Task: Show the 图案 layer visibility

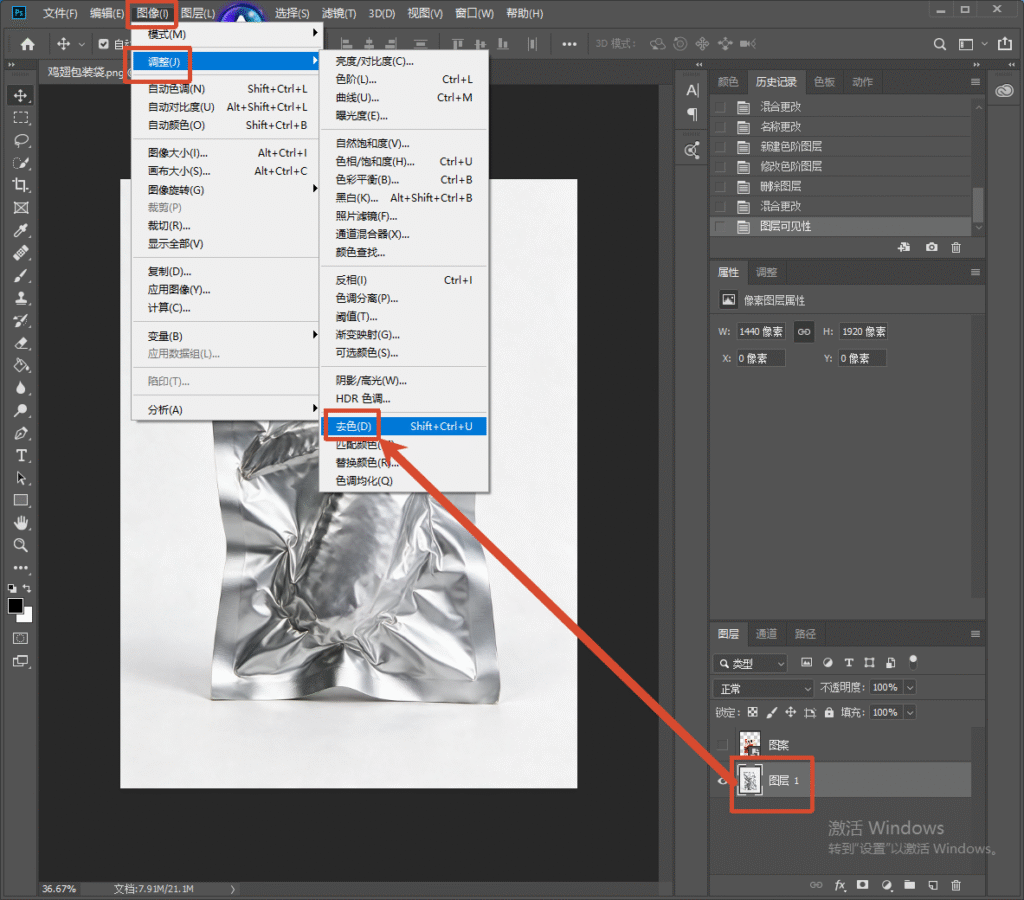Action: (722, 745)
